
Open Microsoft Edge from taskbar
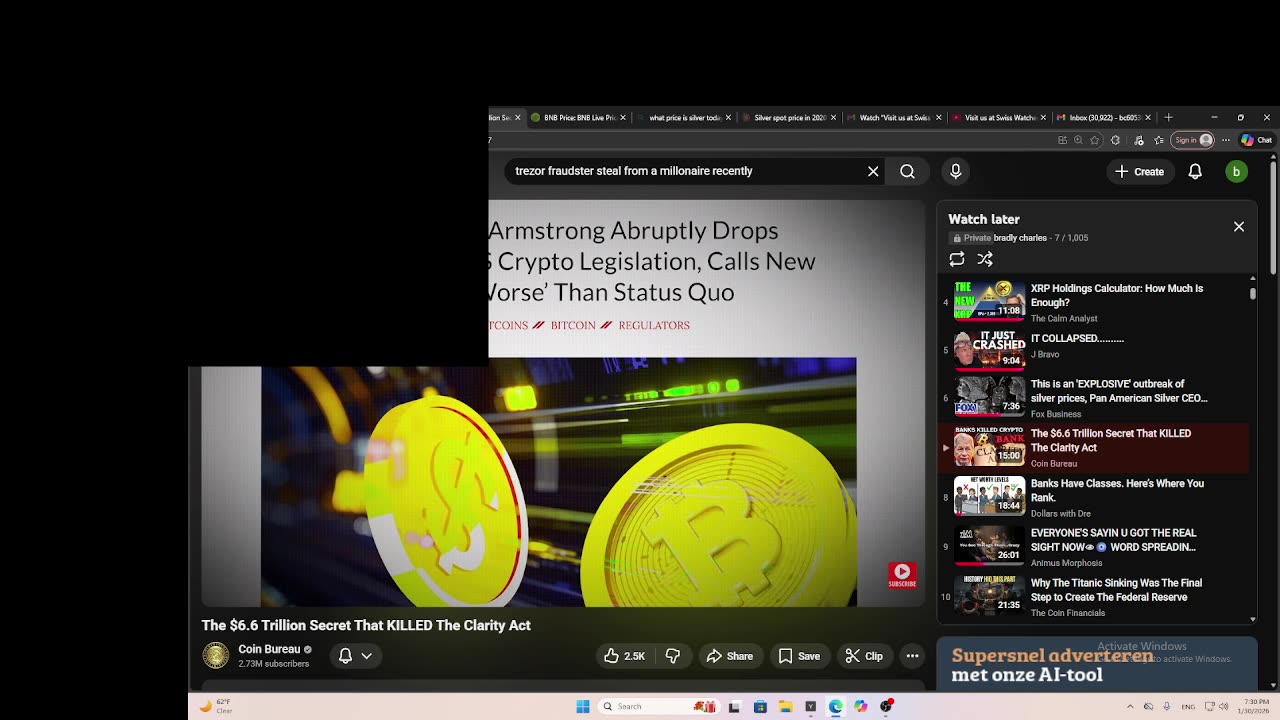836,706
